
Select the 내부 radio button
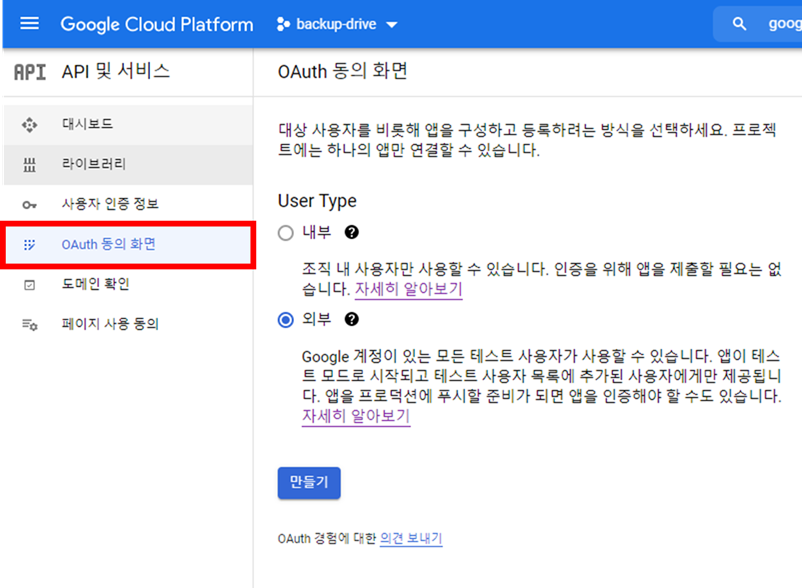(285, 233)
